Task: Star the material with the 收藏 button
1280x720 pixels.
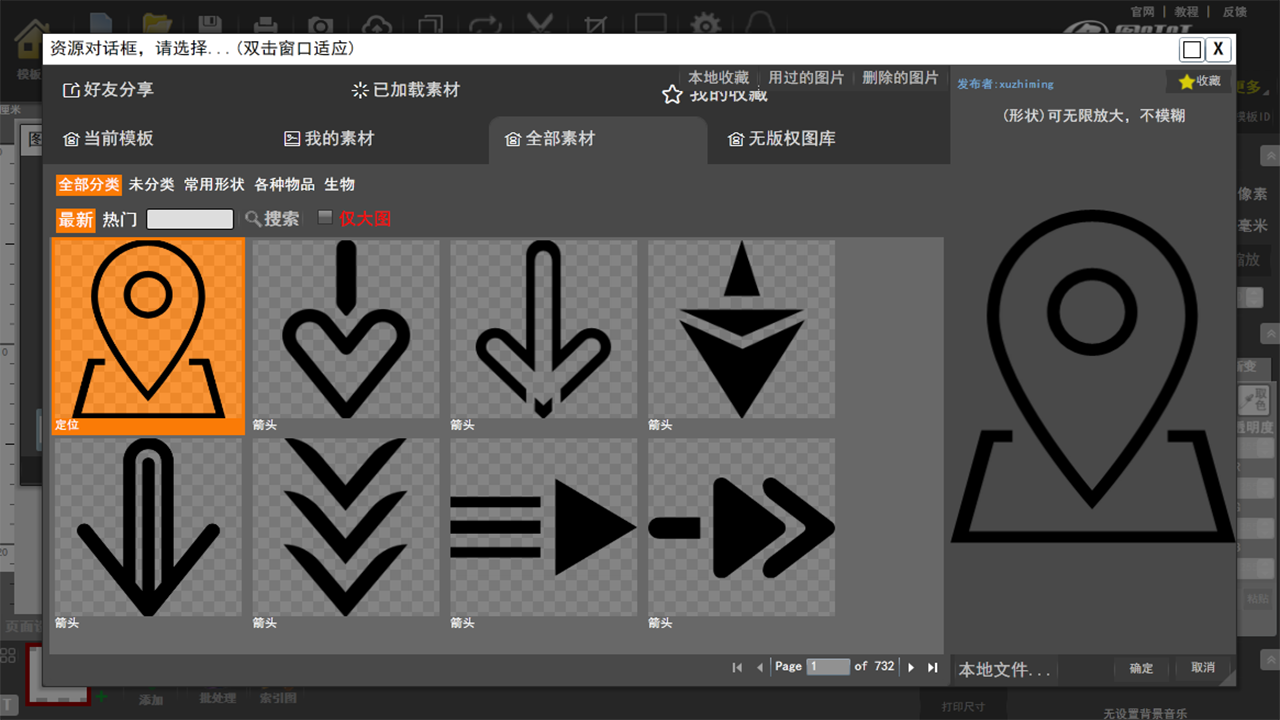Action: [x=1198, y=82]
